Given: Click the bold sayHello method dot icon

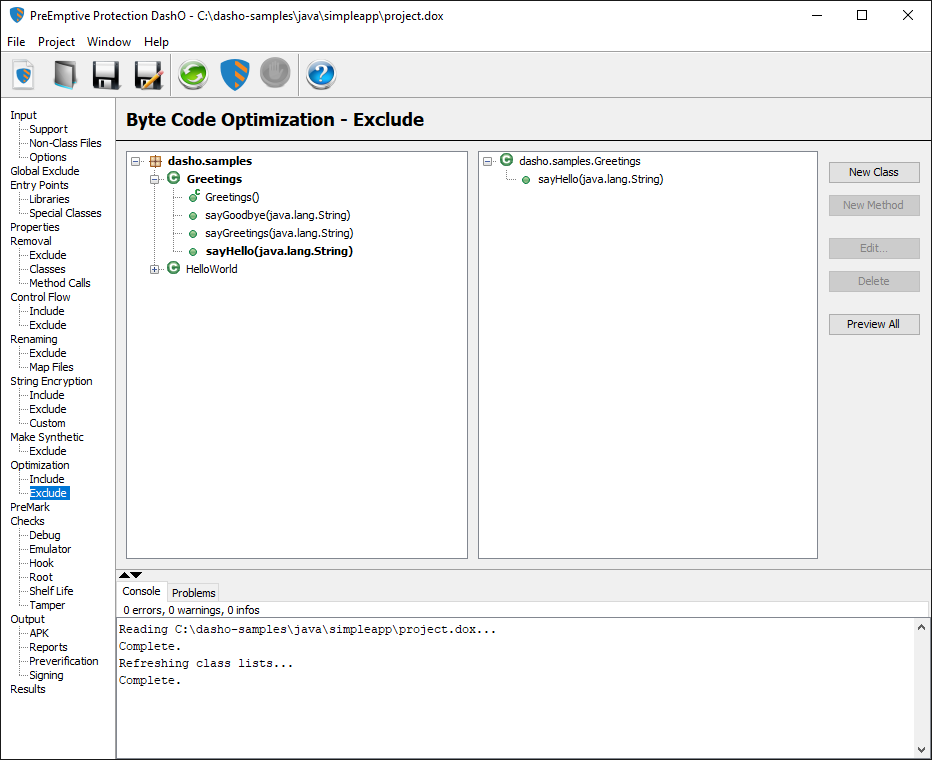Looking at the screenshot, I should coord(193,252).
